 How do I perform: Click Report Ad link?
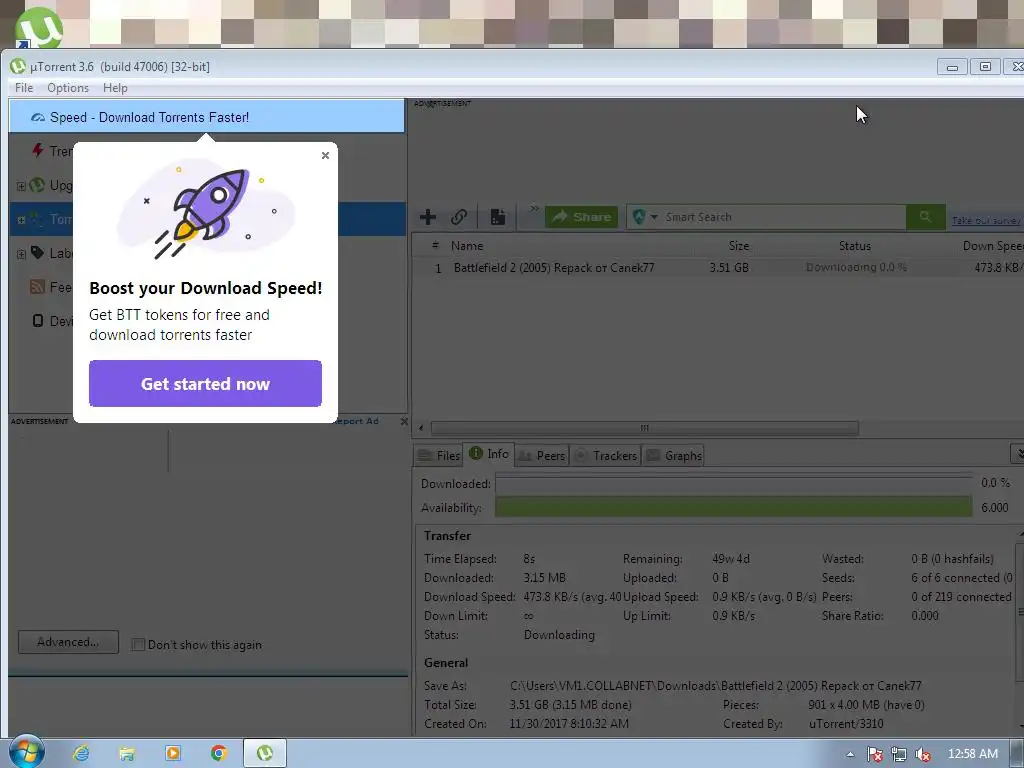[x=356, y=421]
